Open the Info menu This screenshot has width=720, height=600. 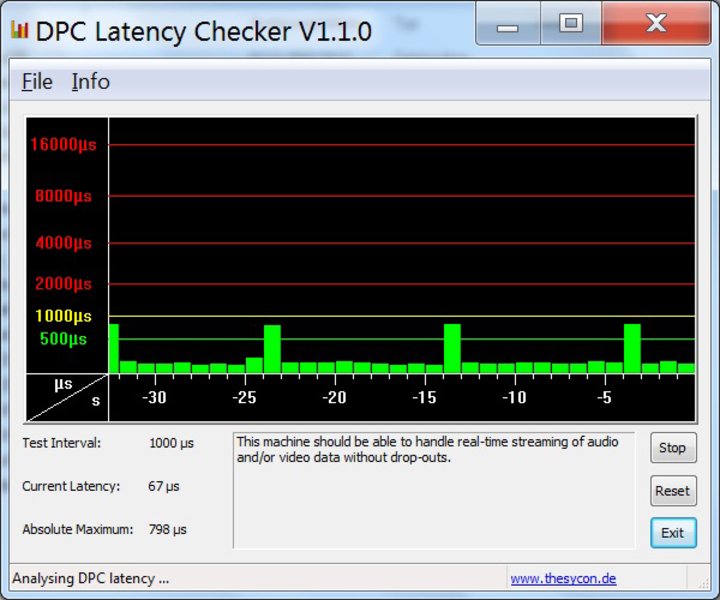[x=90, y=82]
